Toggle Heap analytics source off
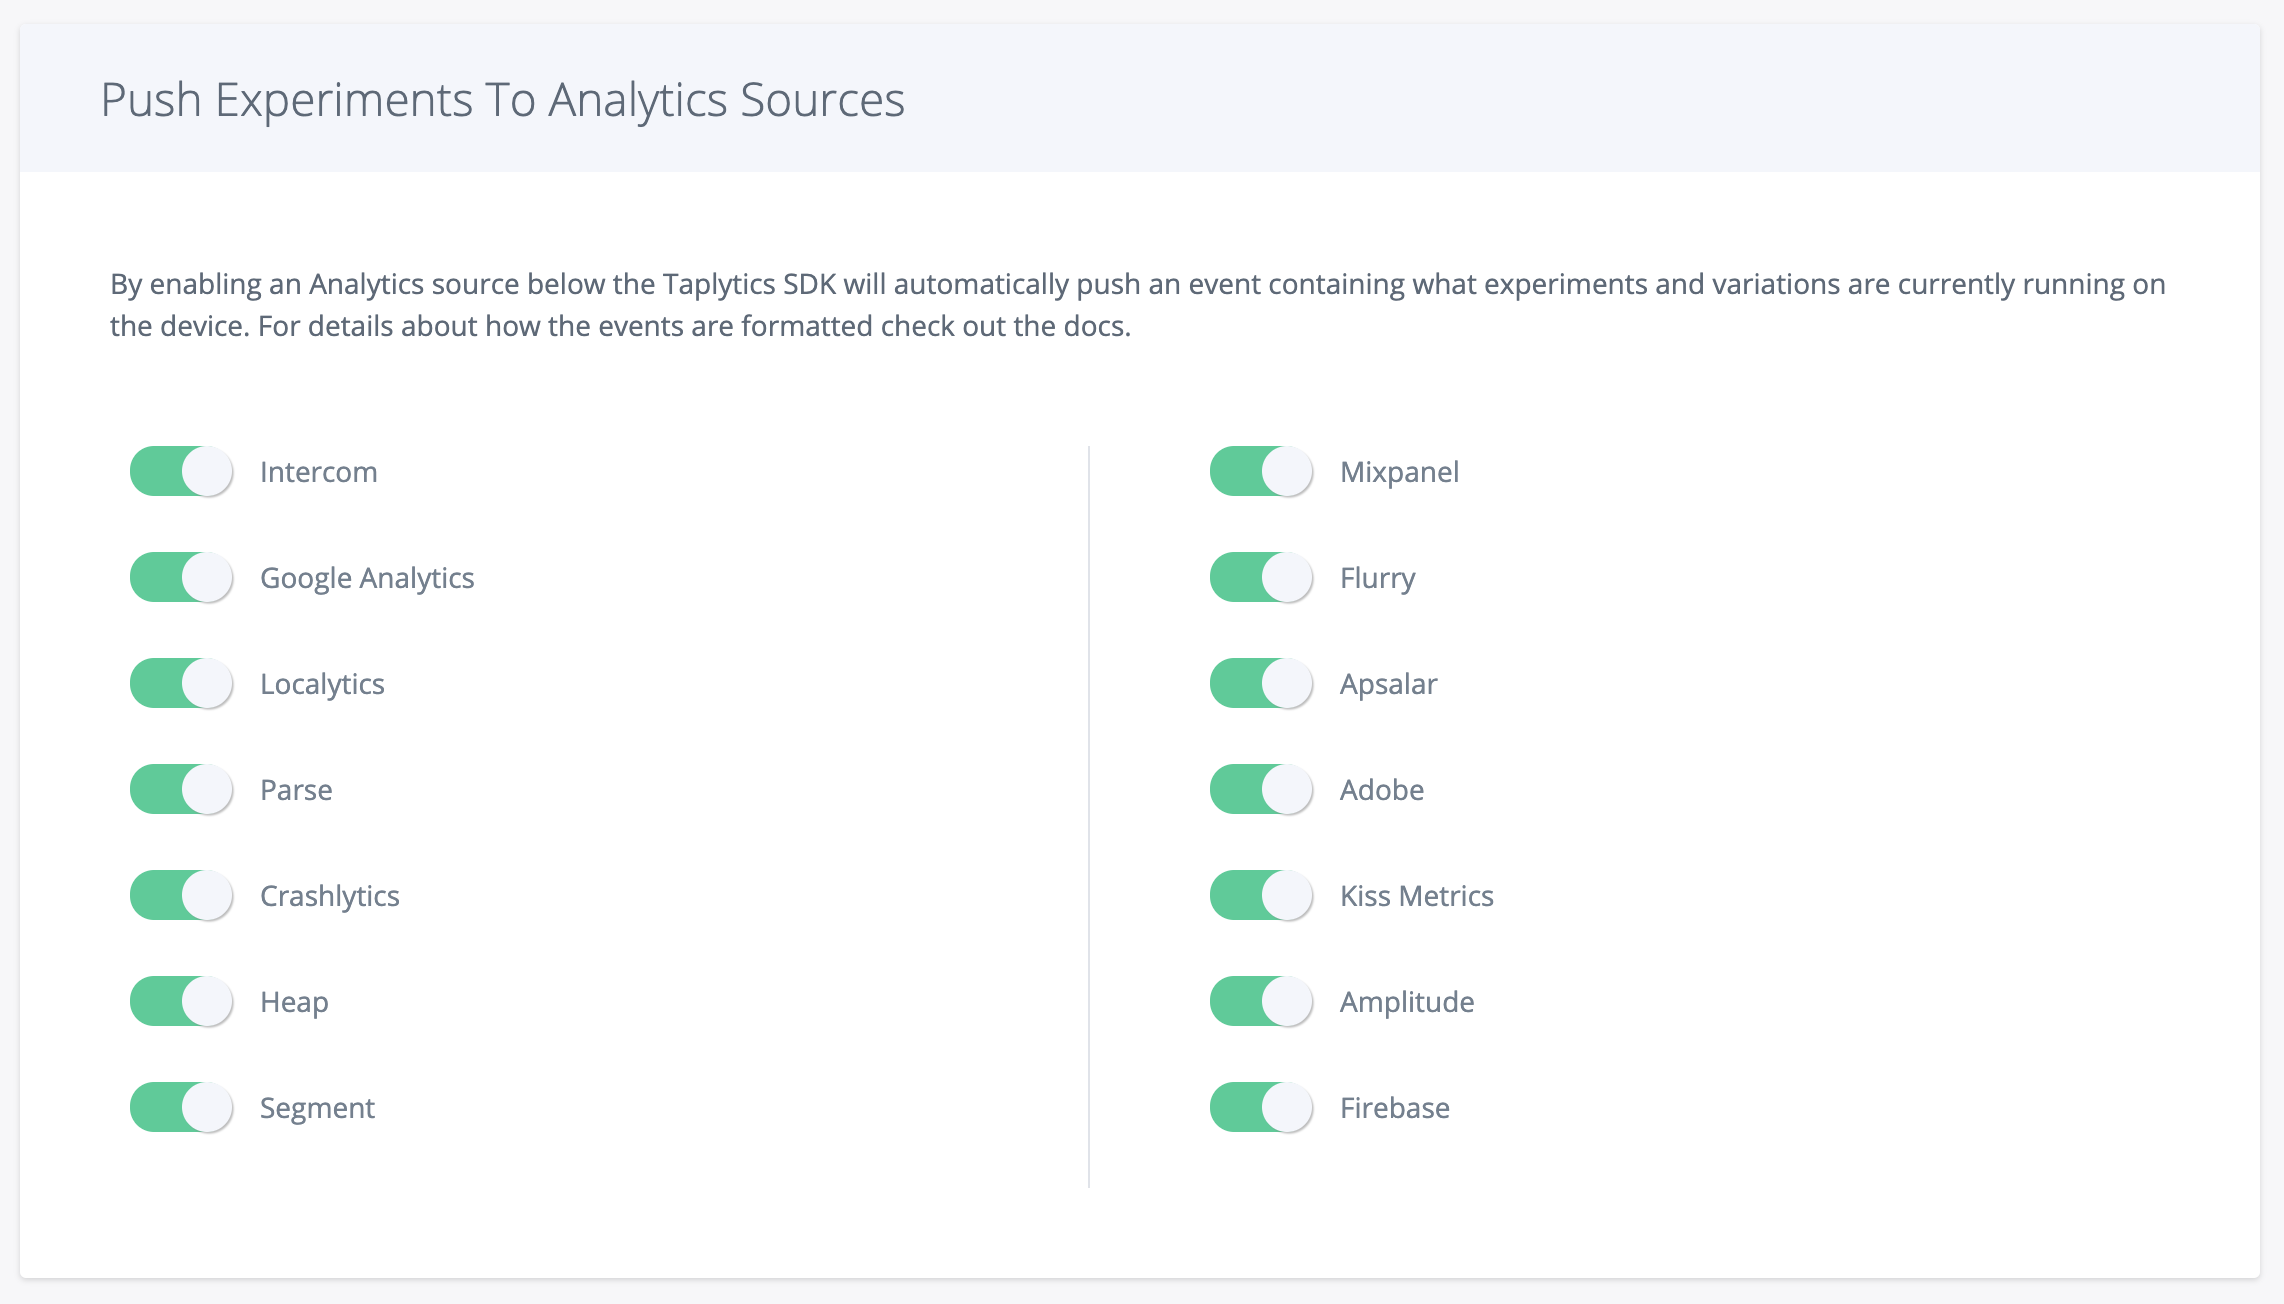 [x=181, y=1002]
